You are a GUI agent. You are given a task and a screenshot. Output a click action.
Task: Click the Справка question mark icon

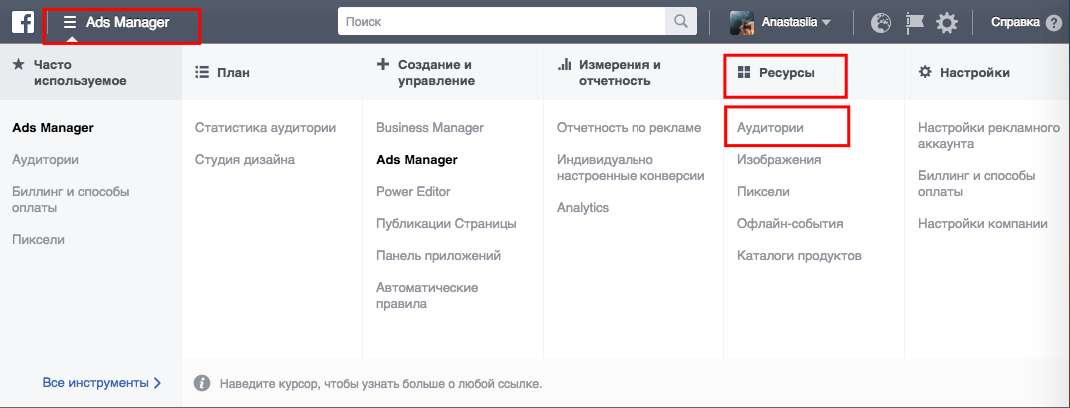(1053, 22)
